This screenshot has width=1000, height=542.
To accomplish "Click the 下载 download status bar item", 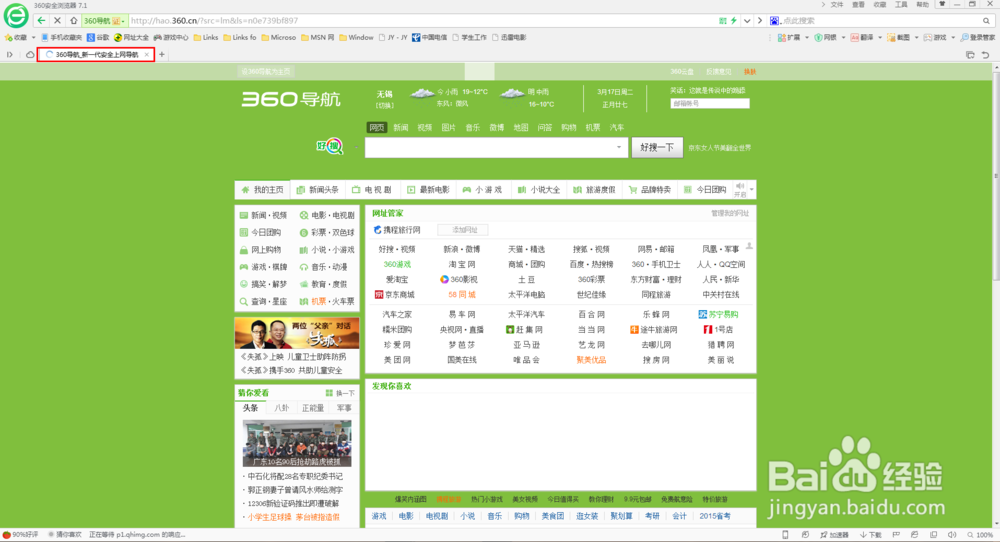I will coord(871,535).
